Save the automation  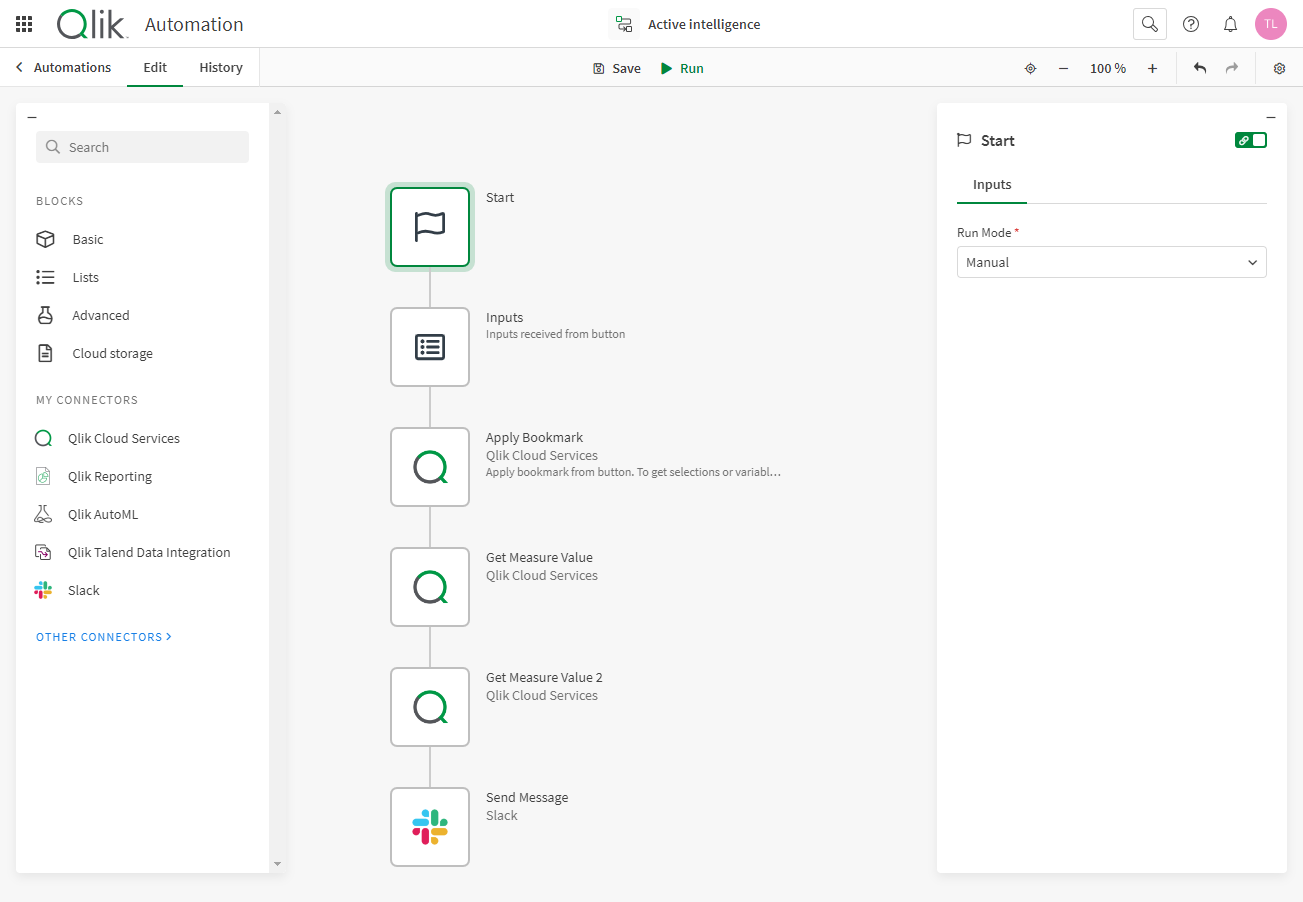617,68
